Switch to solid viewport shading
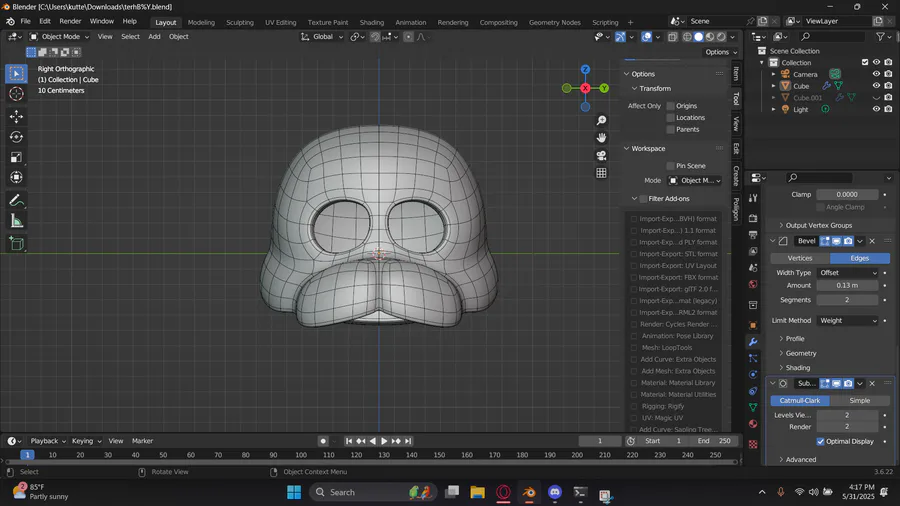 [699, 37]
